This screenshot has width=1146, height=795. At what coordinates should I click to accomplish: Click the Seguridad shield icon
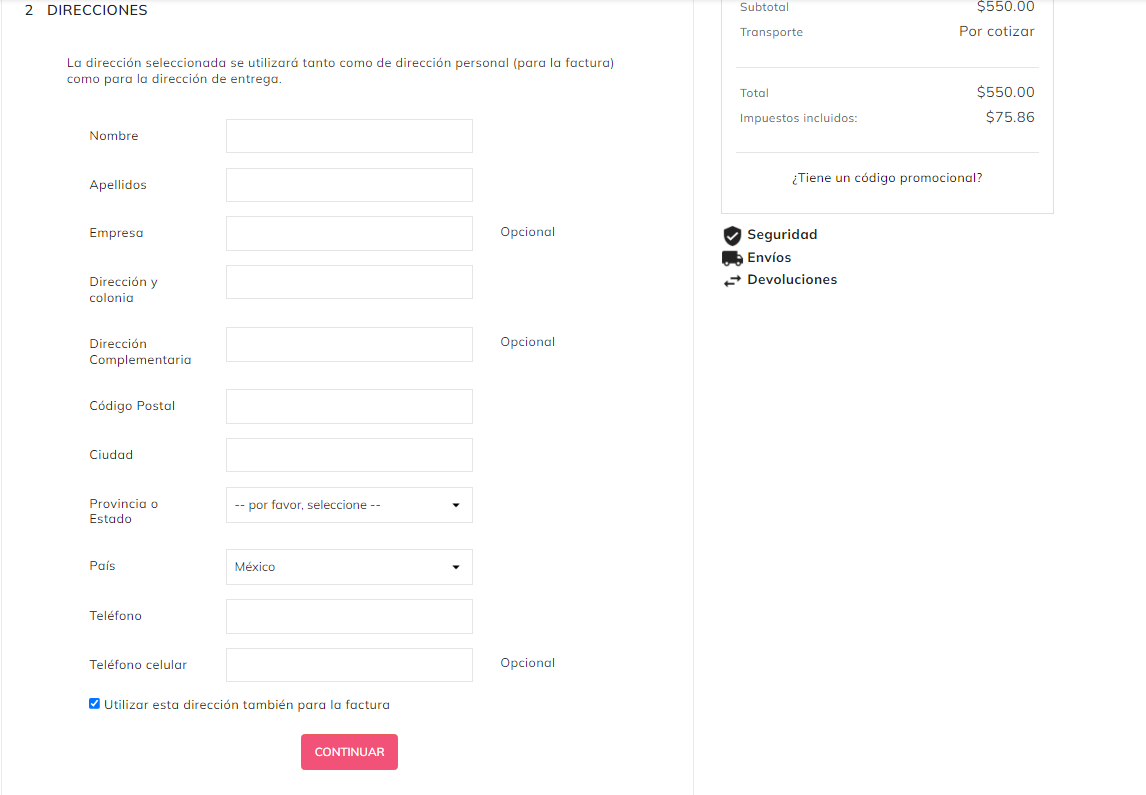click(x=732, y=235)
